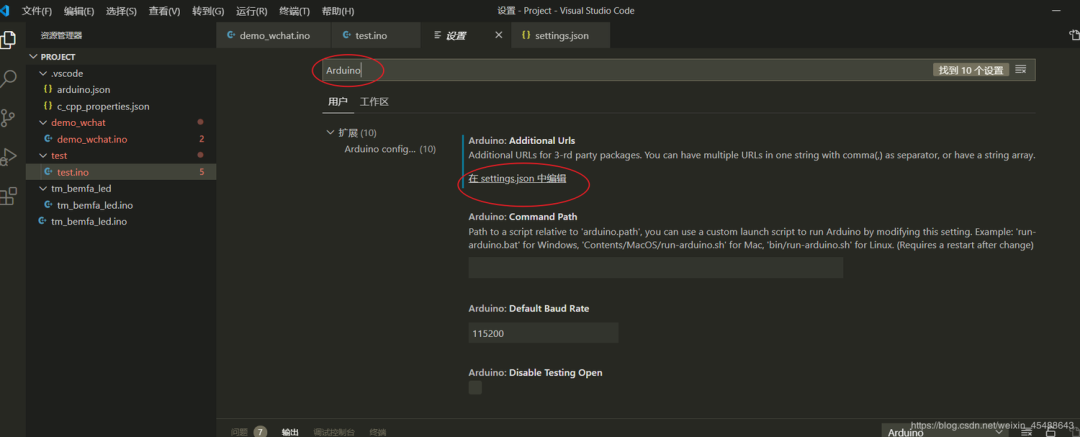The image size is (1080, 437).
Task: Switch to the 输出 panel tab
Action: tap(290, 432)
